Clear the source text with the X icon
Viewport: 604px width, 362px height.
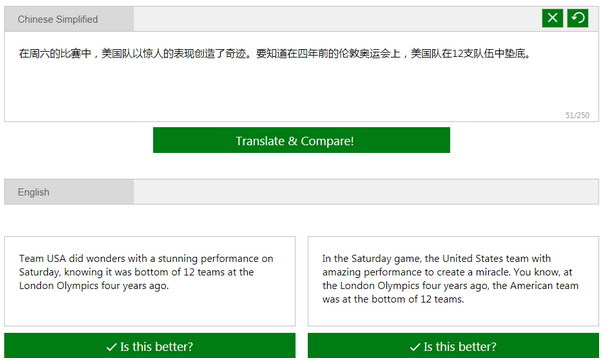point(552,18)
